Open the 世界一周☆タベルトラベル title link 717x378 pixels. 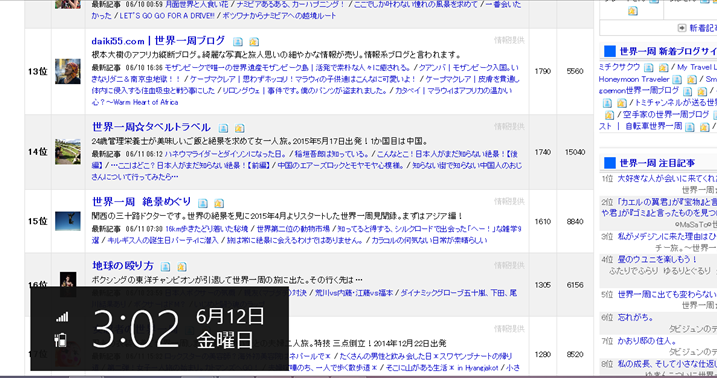[151, 127]
